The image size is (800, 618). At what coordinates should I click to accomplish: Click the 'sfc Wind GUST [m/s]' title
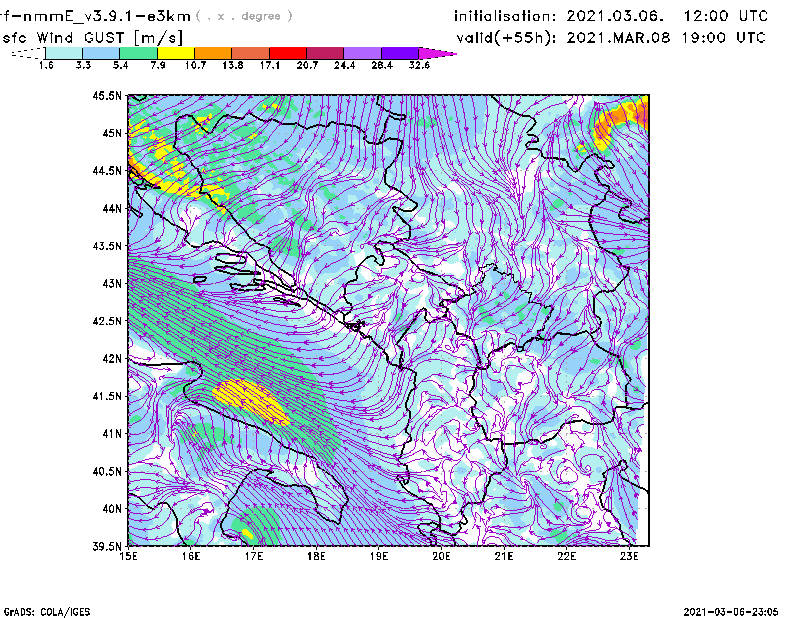(92, 38)
